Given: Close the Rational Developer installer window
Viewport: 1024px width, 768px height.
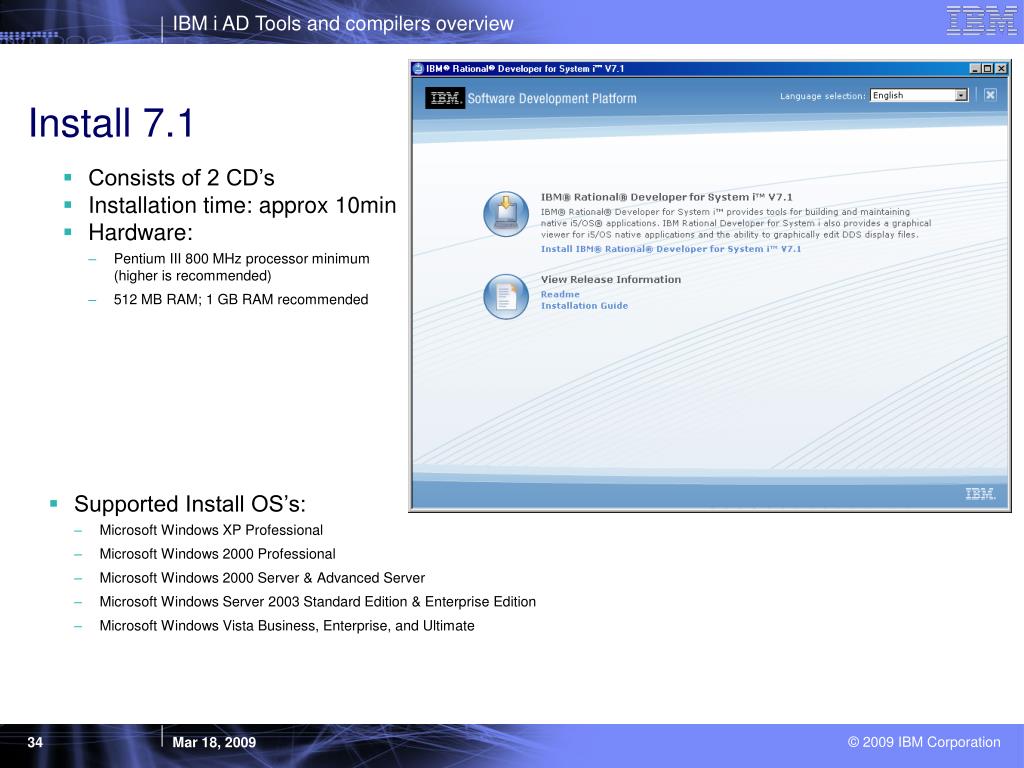Looking at the screenshot, I should click(1000, 69).
